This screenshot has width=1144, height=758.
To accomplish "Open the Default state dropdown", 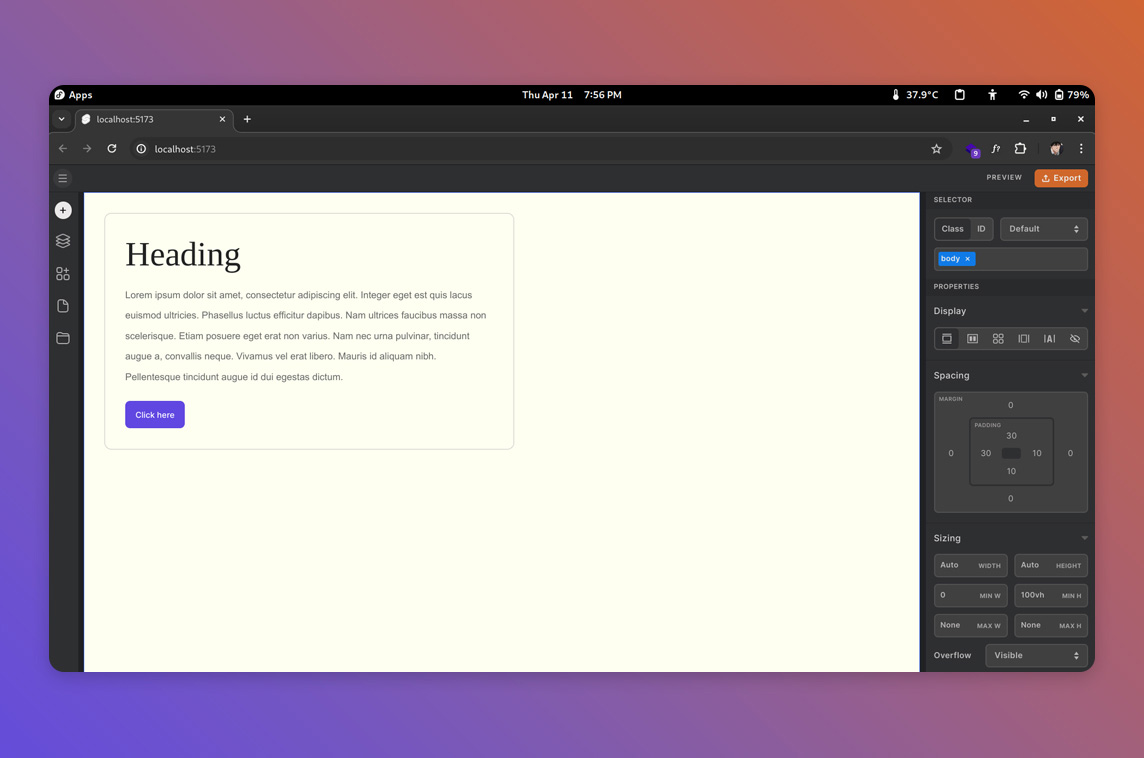I will [x=1043, y=229].
